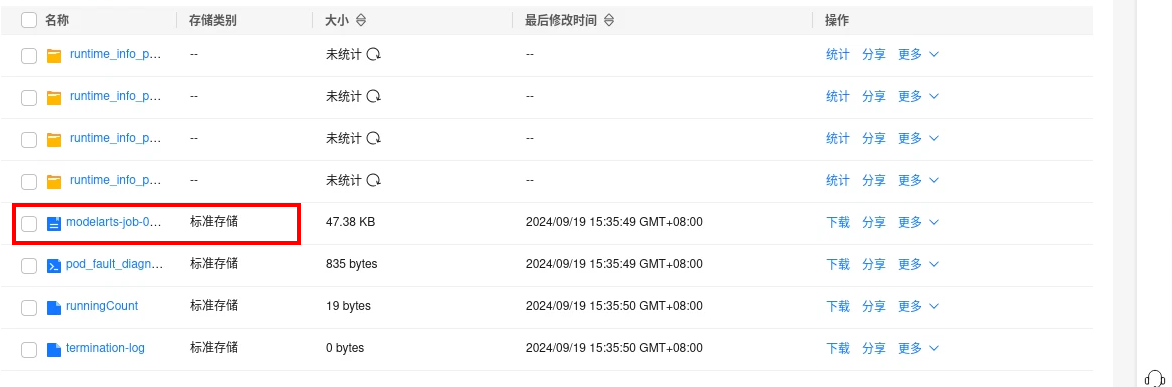
Task: Open the runningCount file name link
Action: point(102,306)
